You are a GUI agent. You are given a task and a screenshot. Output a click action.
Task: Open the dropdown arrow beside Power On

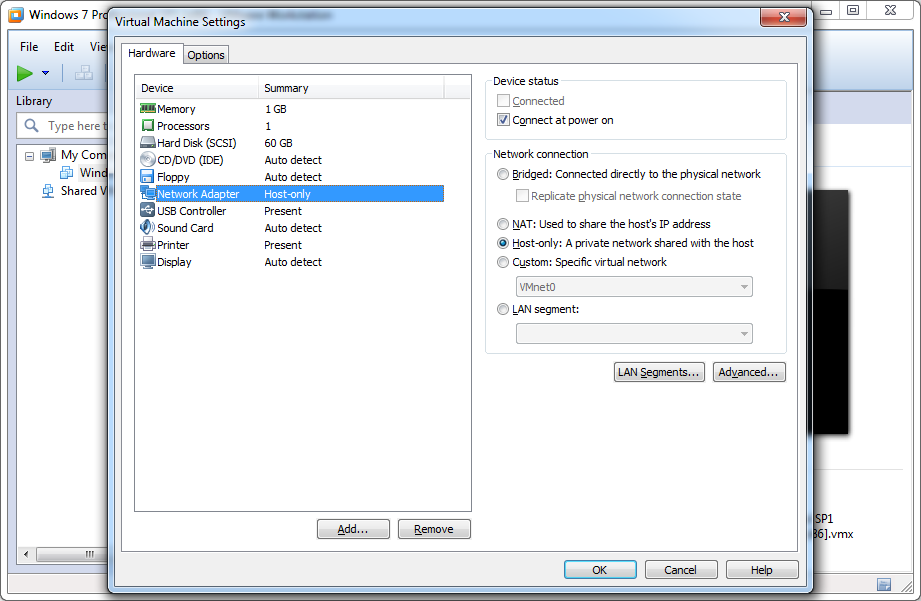[x=45, y=73]
